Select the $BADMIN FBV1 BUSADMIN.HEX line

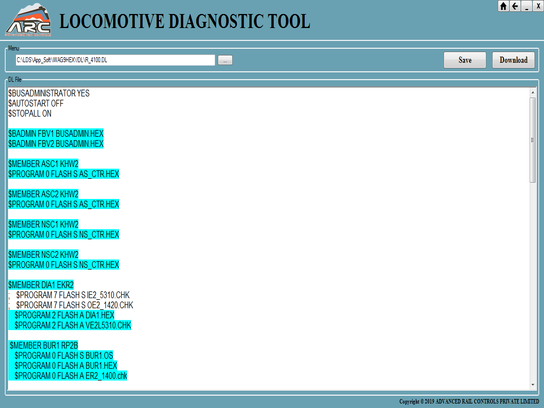coord(56,134)
